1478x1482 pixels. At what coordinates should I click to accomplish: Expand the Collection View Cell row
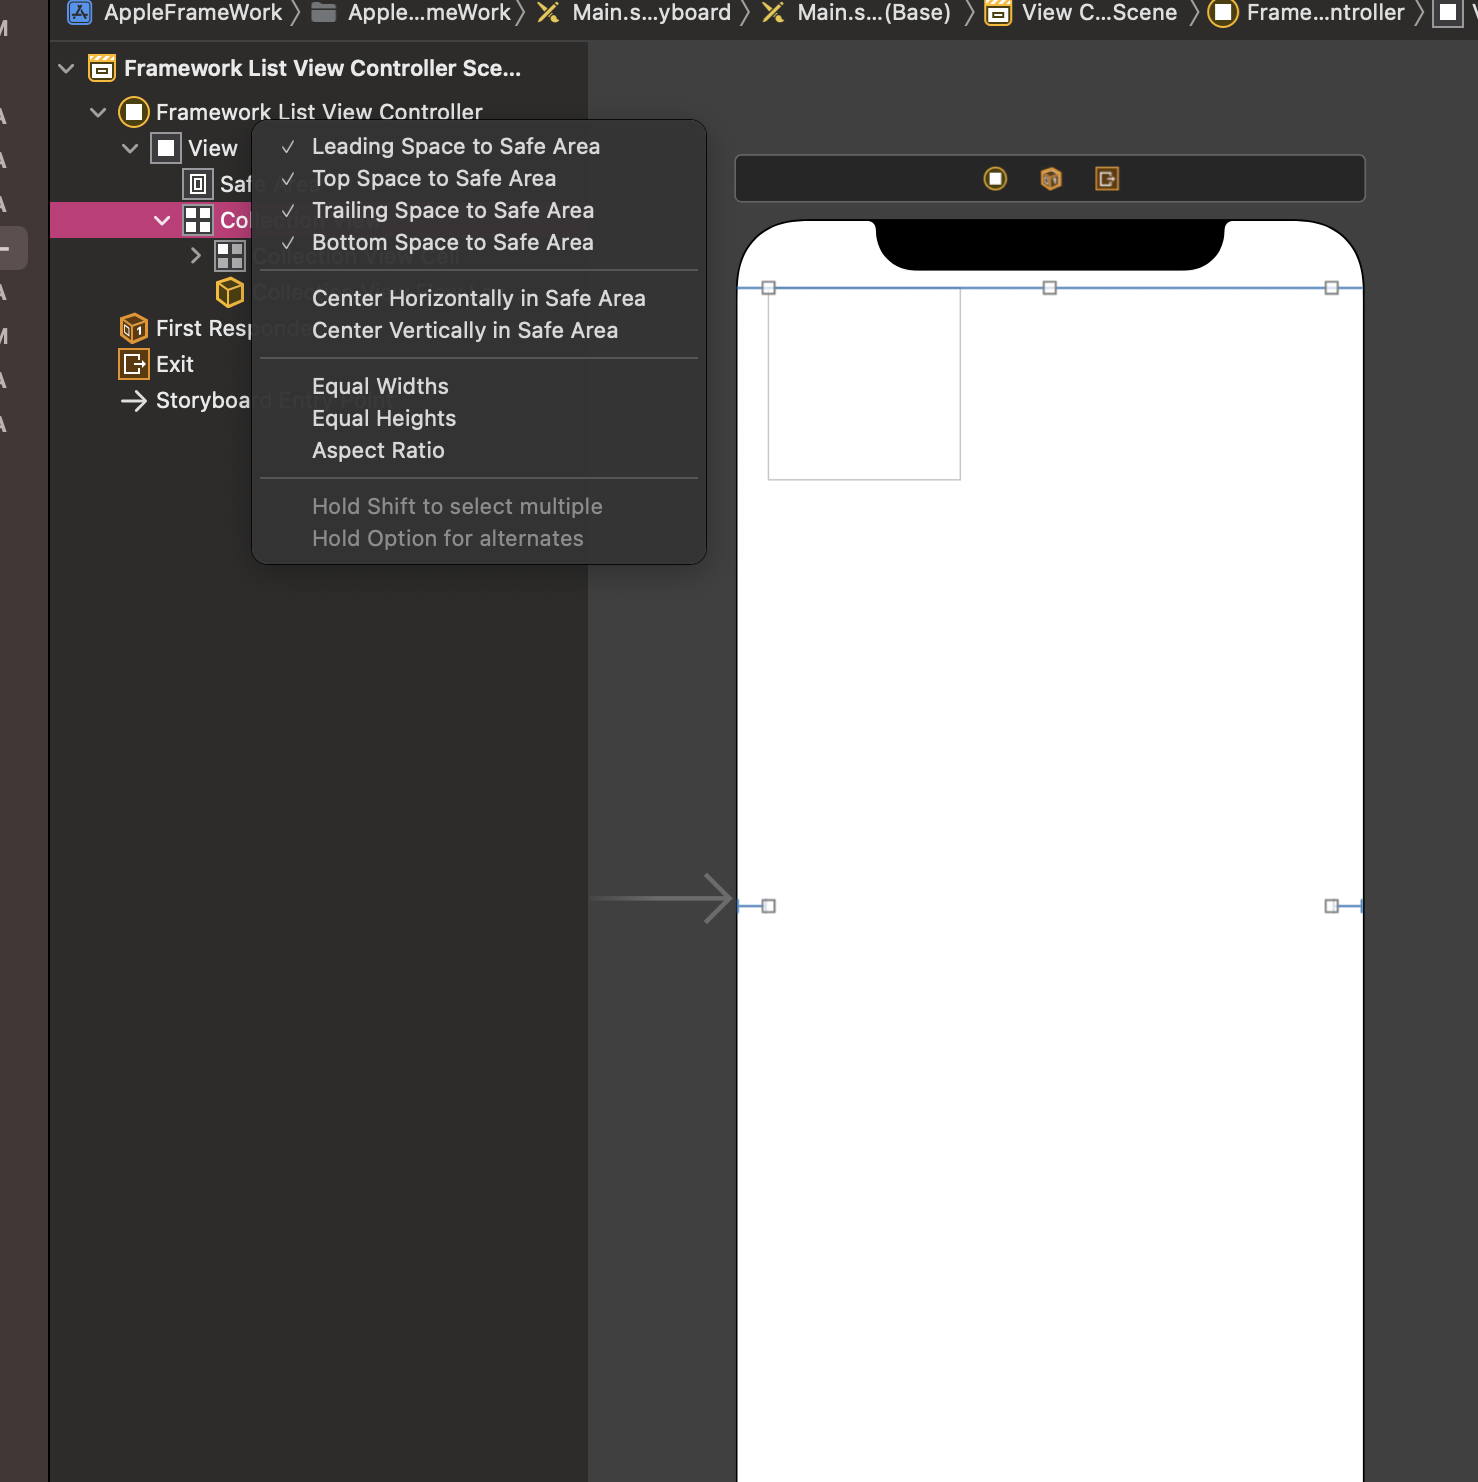click(x=196, y=255)
